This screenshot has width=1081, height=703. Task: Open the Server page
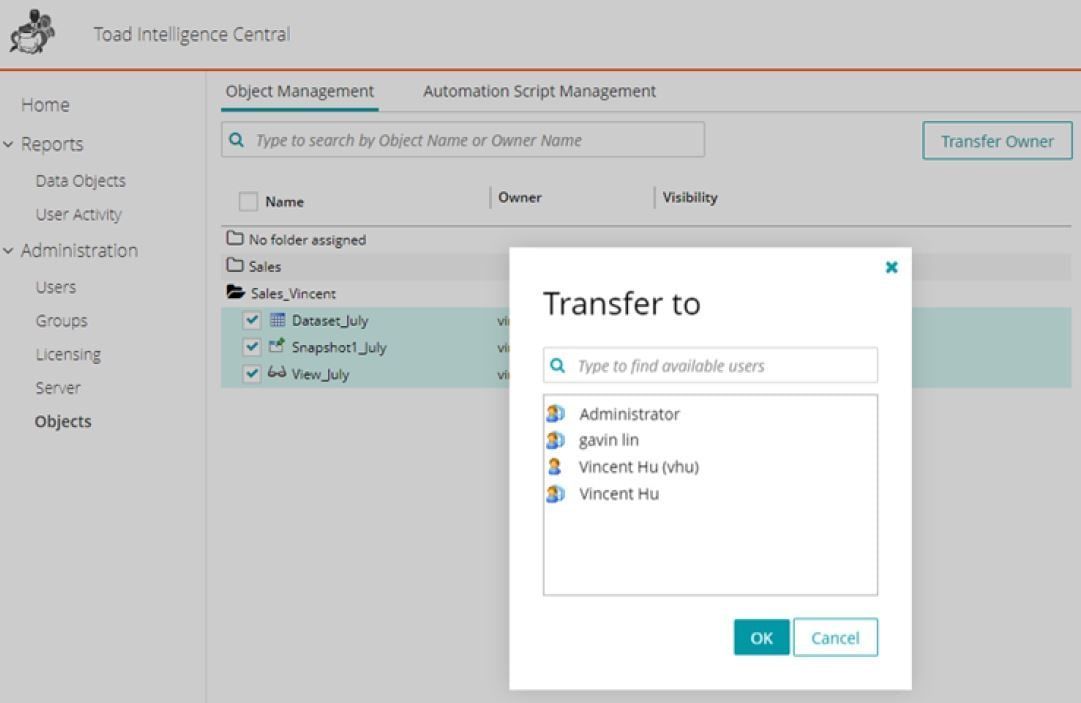pyautogui.click(x=59, y=388)
